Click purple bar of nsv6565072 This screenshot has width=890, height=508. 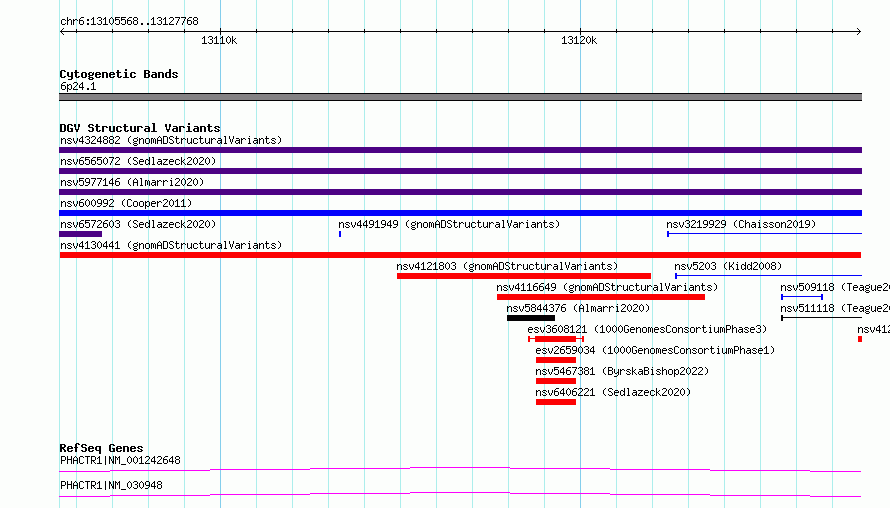[460, 171]
